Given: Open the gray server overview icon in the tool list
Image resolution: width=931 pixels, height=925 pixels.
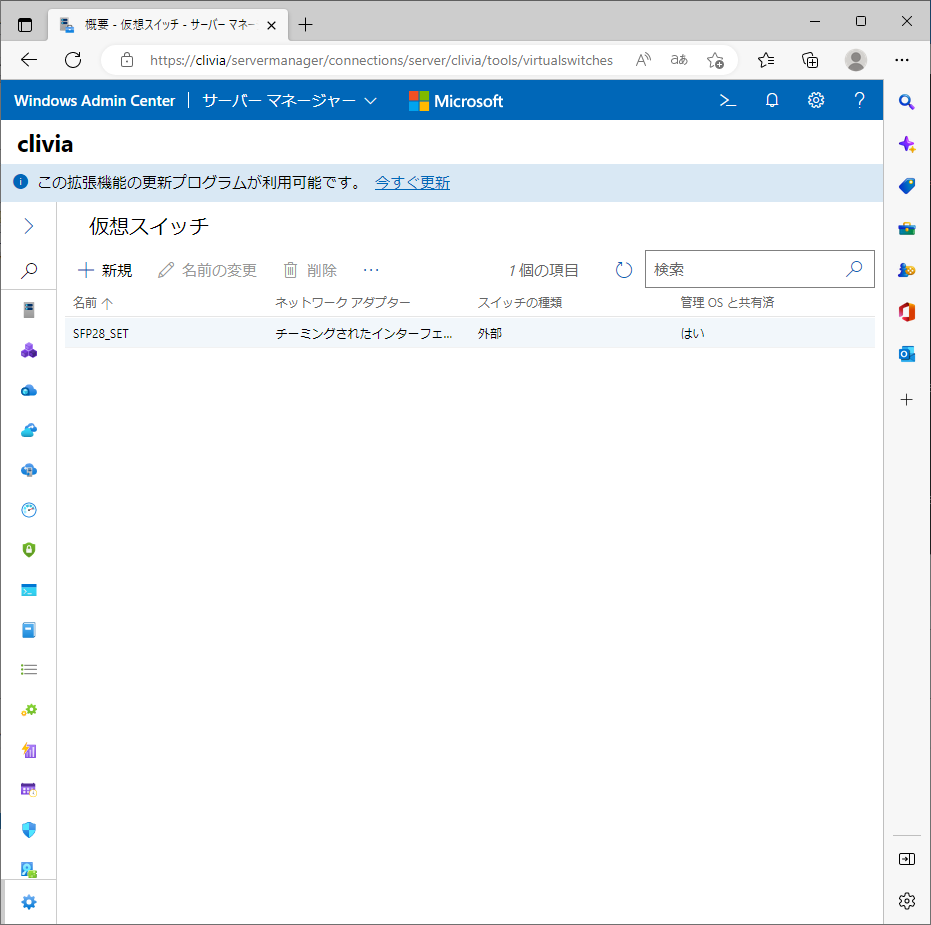Looking at the screenshot, I should tap(28, 310).
